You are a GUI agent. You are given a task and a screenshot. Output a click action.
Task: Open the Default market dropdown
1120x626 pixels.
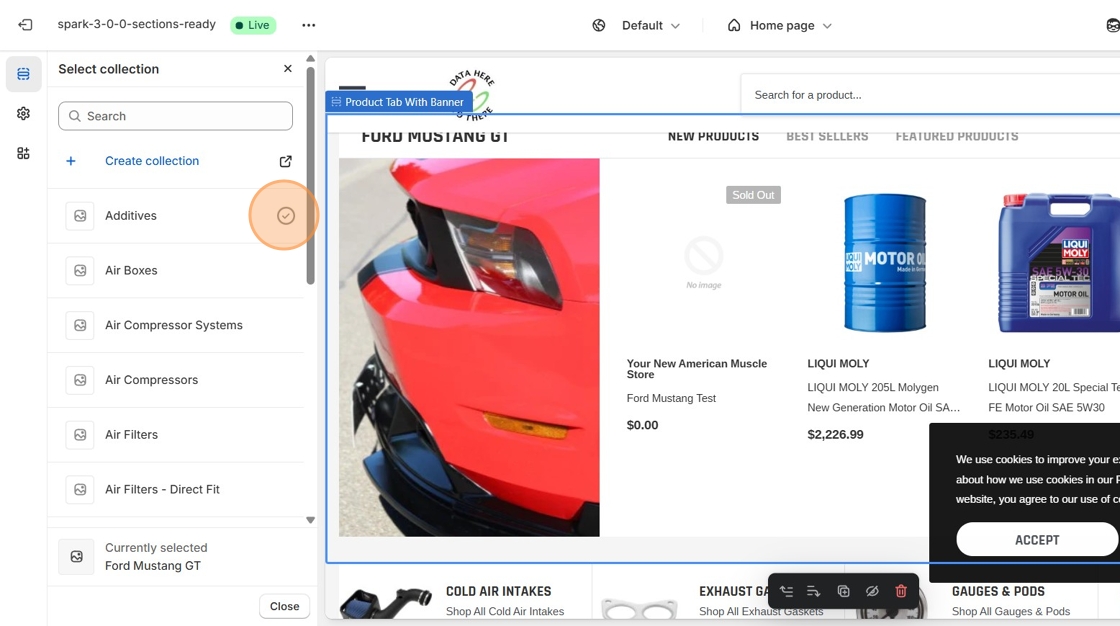coord(651,26)
